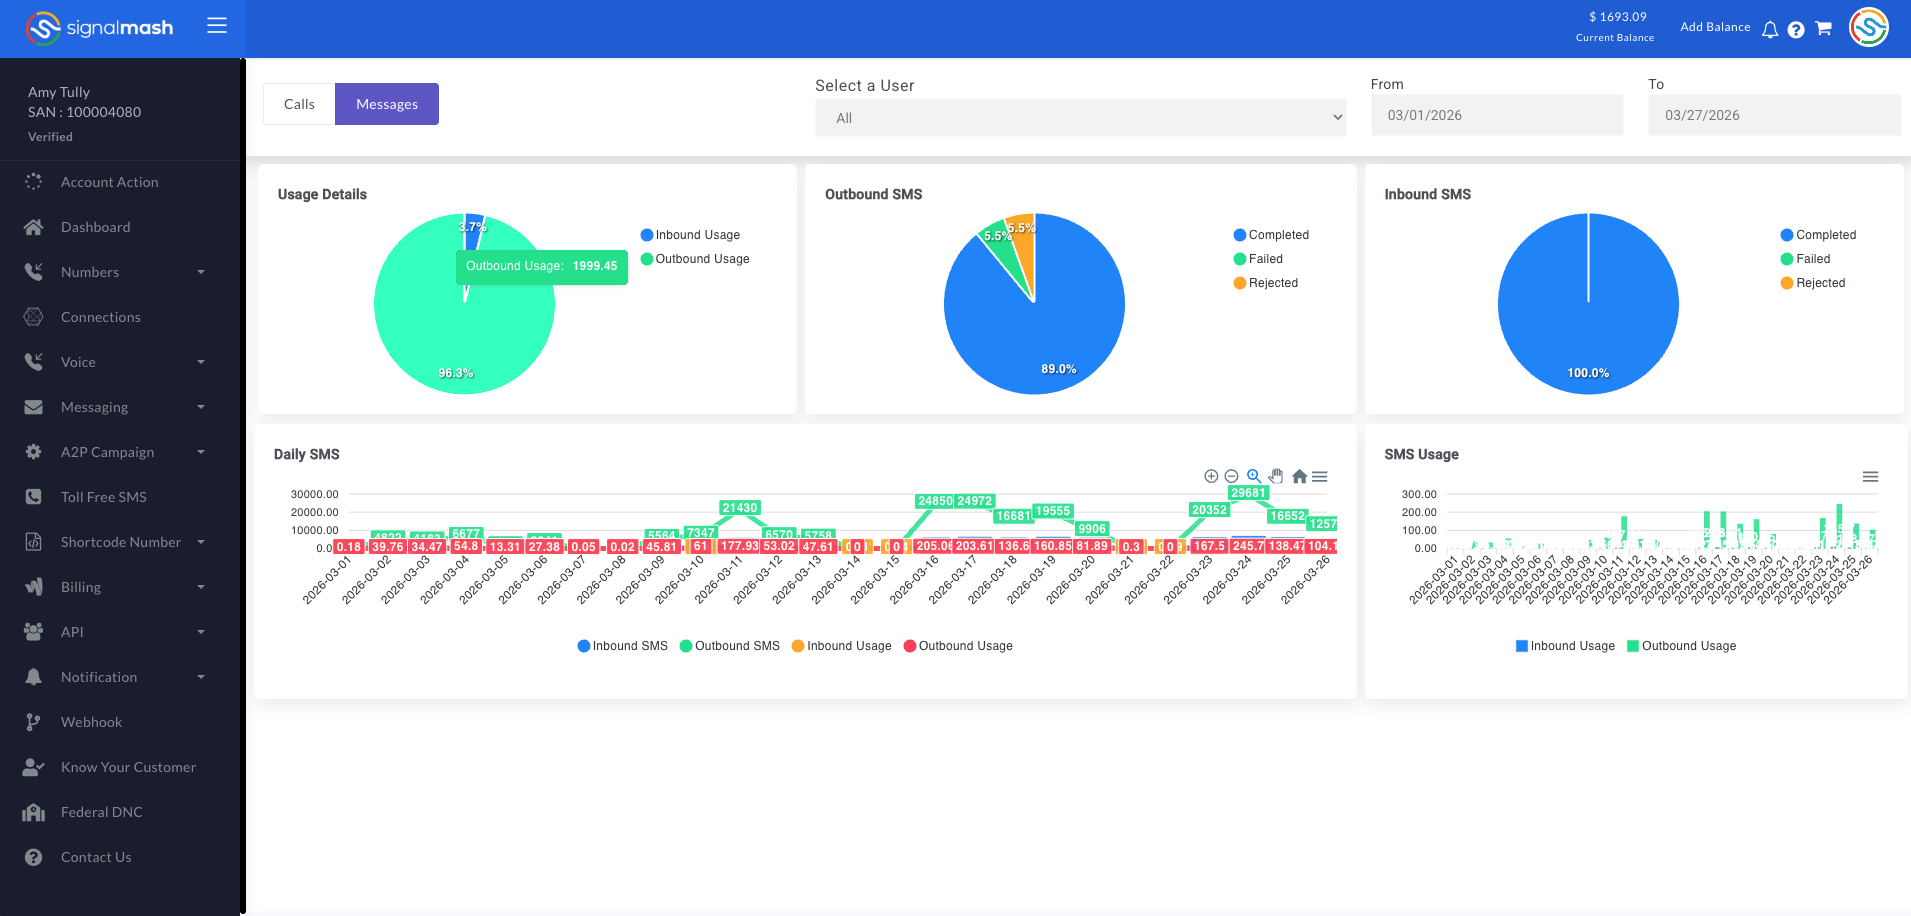Zoom in on Daily SMS chart
Image resolution: width=1911 pixels, height=916 pixels.
coord(1211,476)
